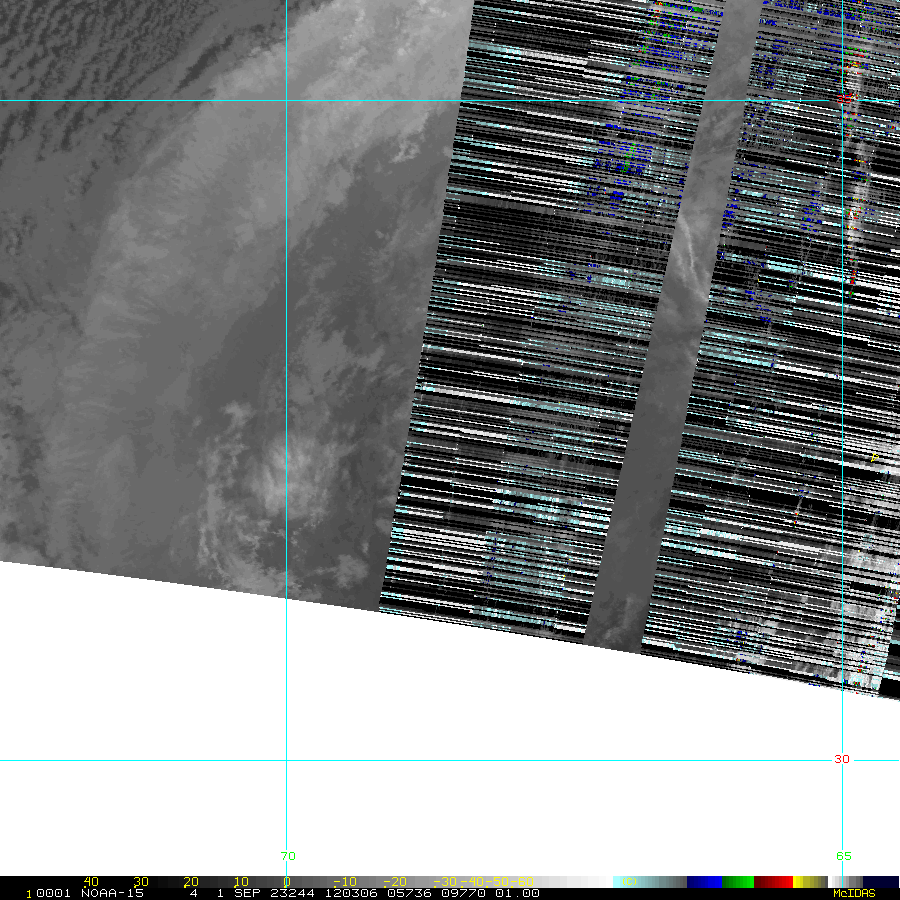This screenshot has height=900, width=900.
Task: Click the McIDAS label in the footer
Action: (x=853, y=893)
